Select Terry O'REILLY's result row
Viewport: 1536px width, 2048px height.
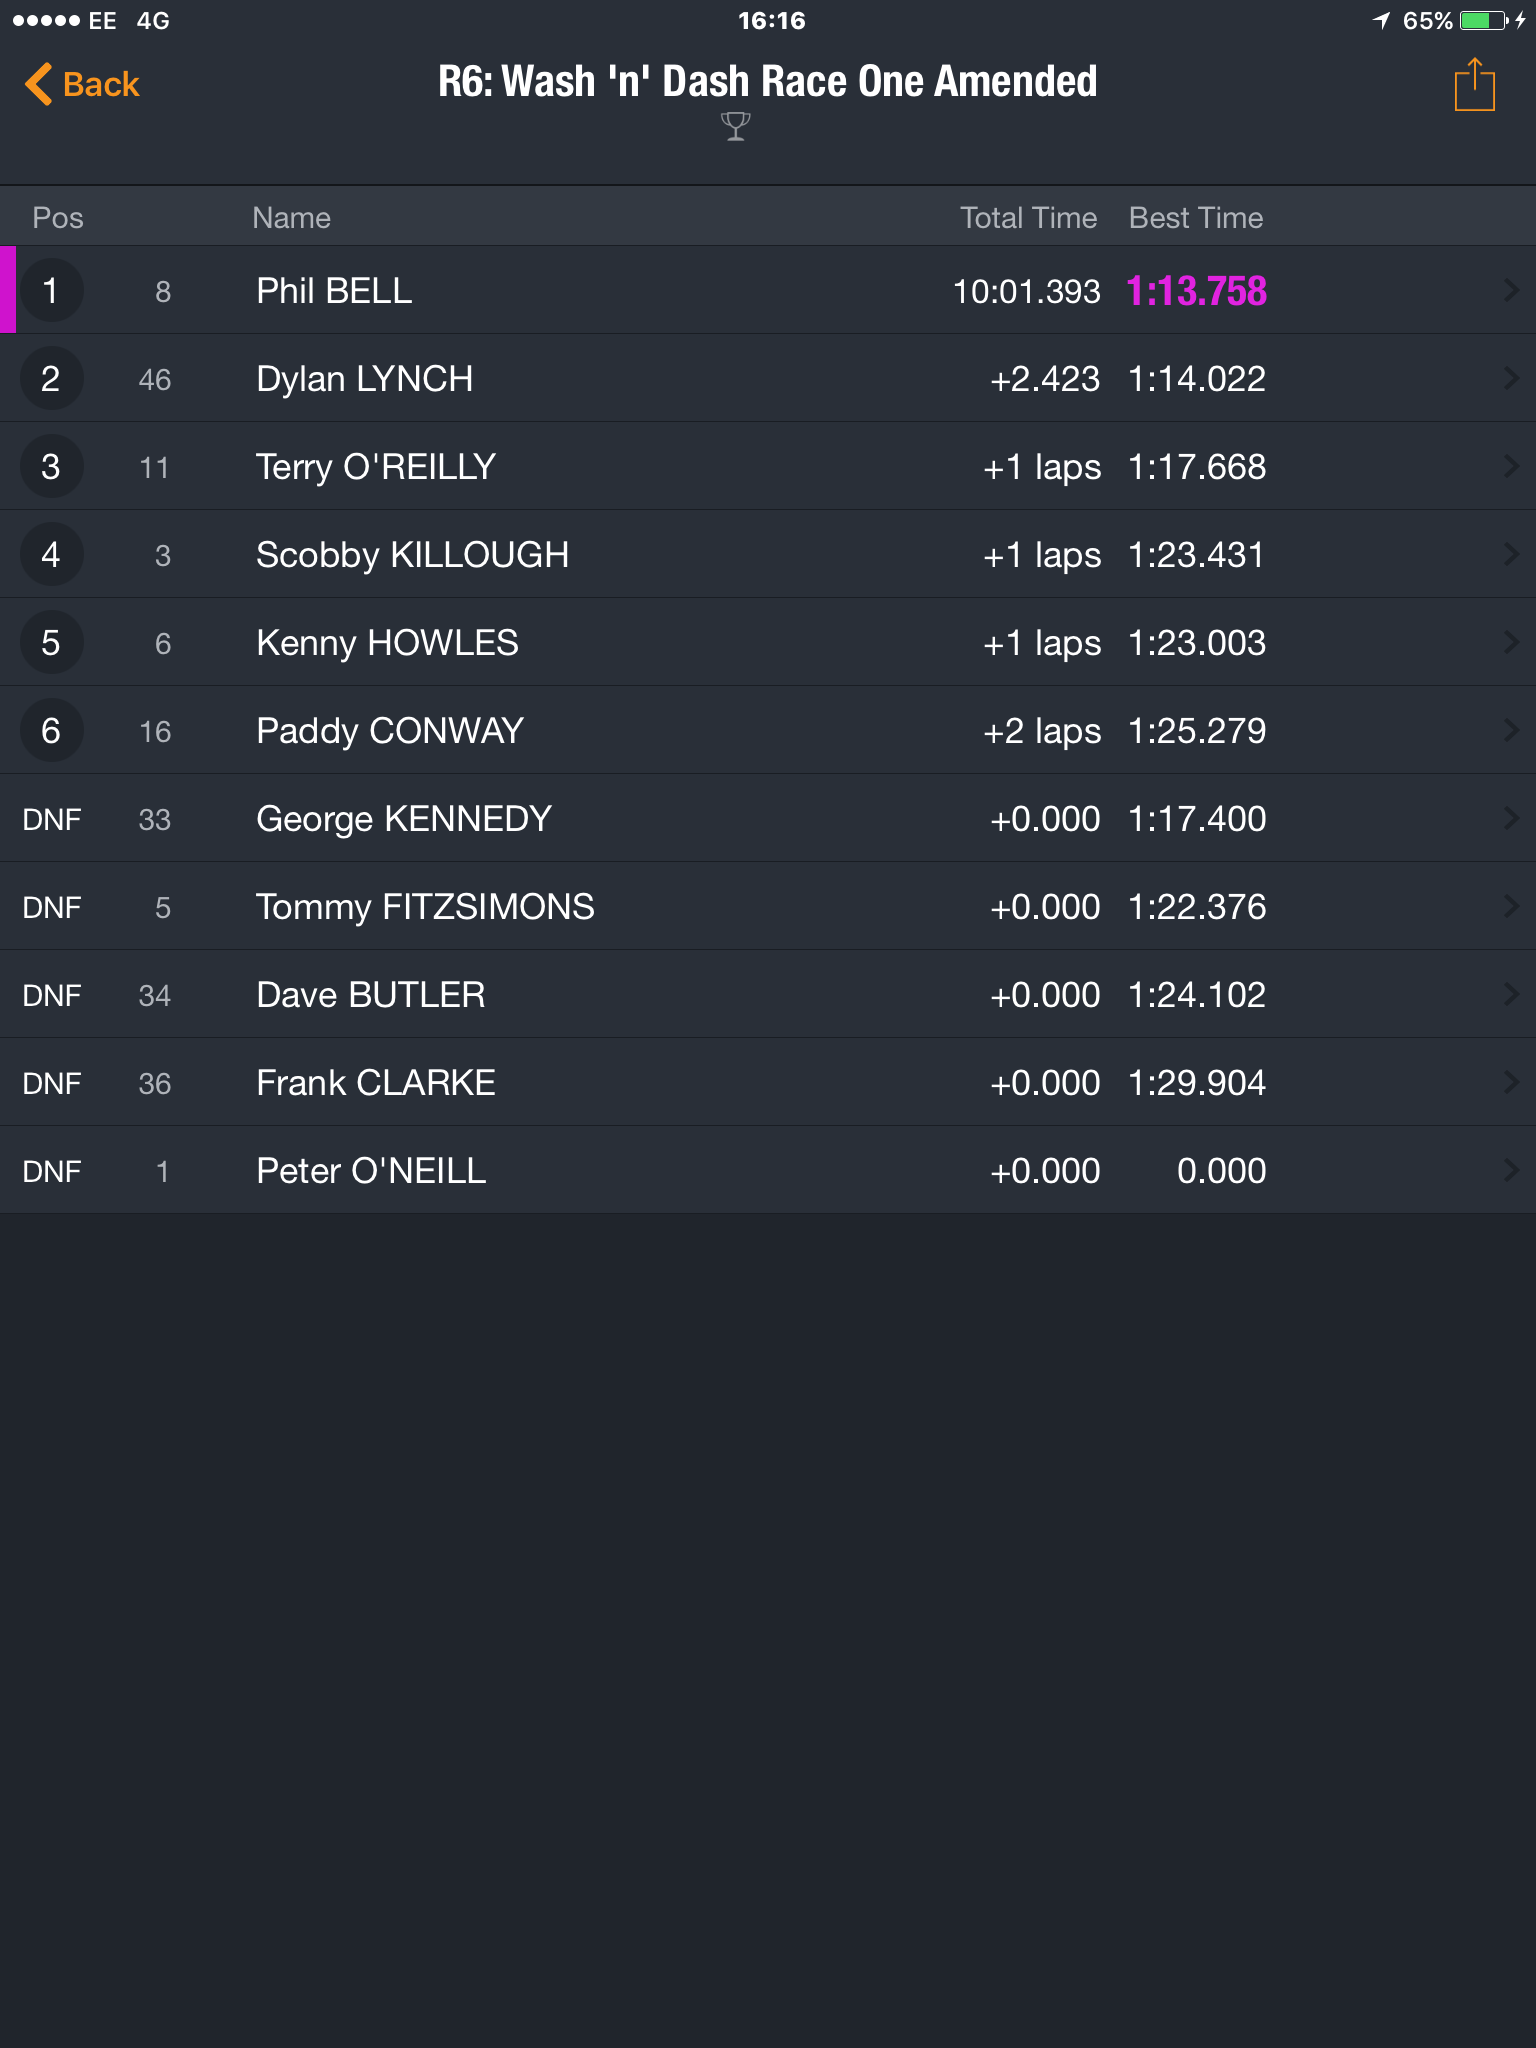[768, 466]
